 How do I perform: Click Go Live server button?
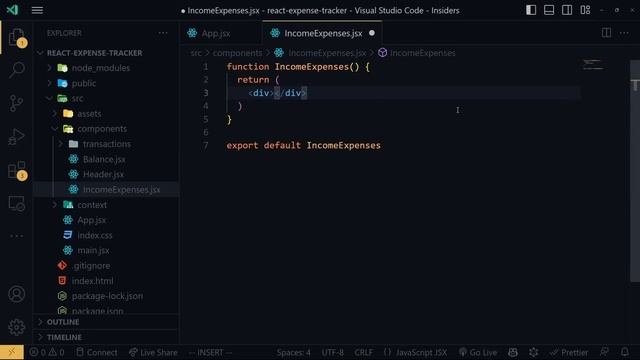tap(478, 352)
